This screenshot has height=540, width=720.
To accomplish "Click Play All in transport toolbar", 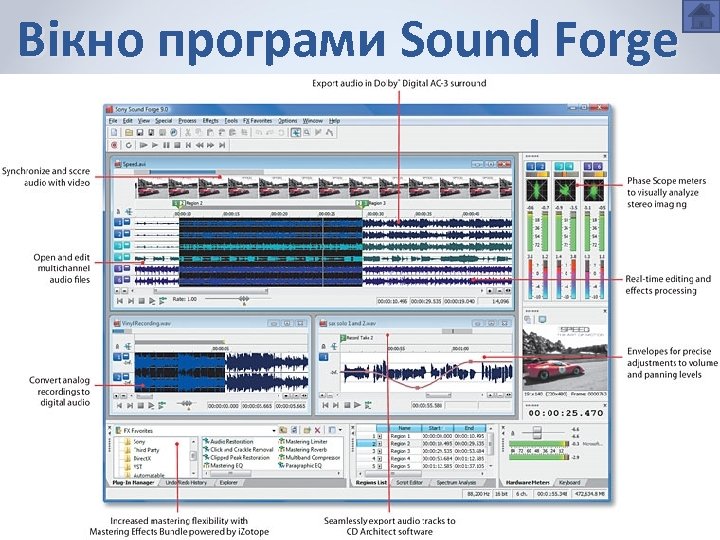I will 143,145.
